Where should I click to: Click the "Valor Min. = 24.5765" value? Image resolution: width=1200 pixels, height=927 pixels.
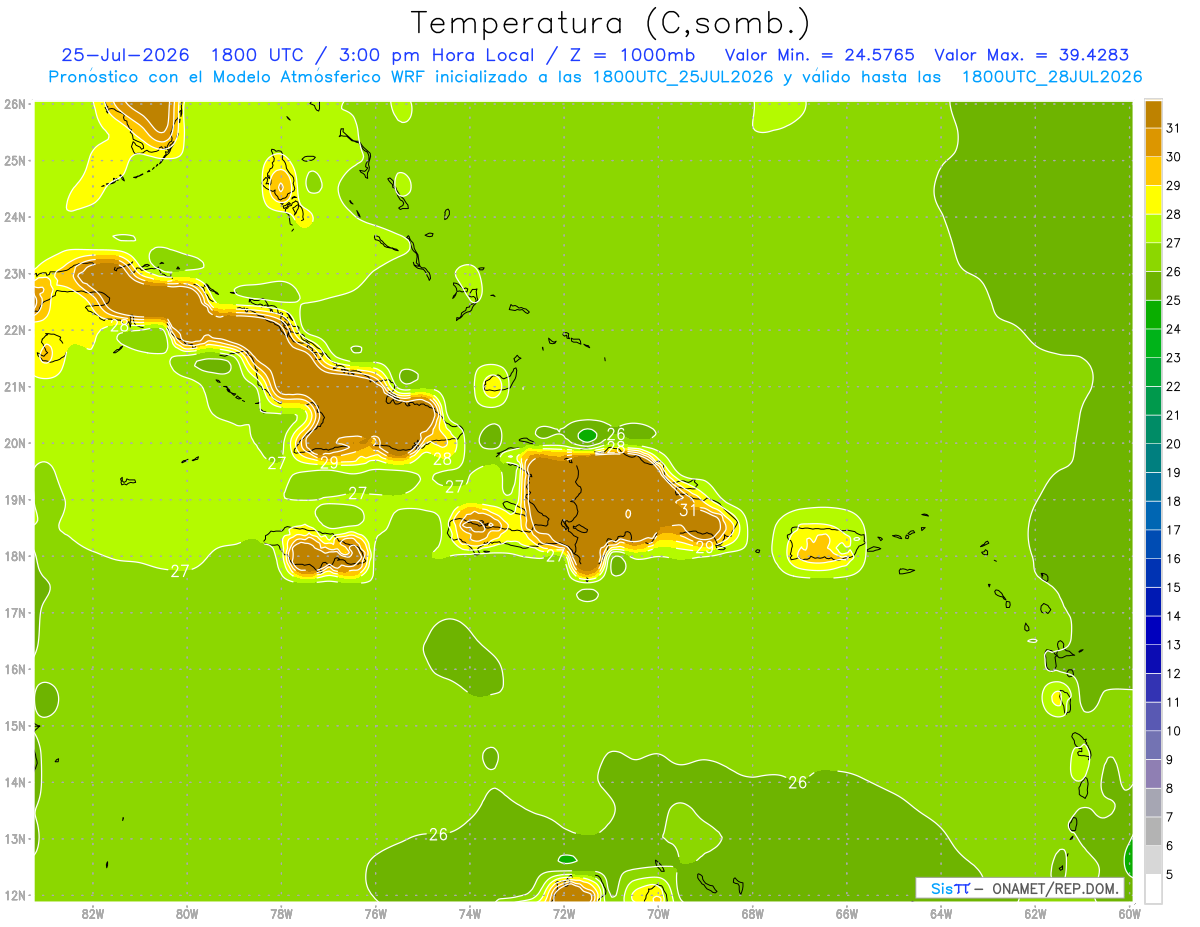(819, 55)
